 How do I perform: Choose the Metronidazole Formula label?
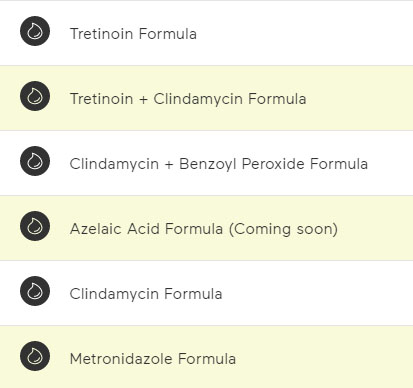(153, 359)
